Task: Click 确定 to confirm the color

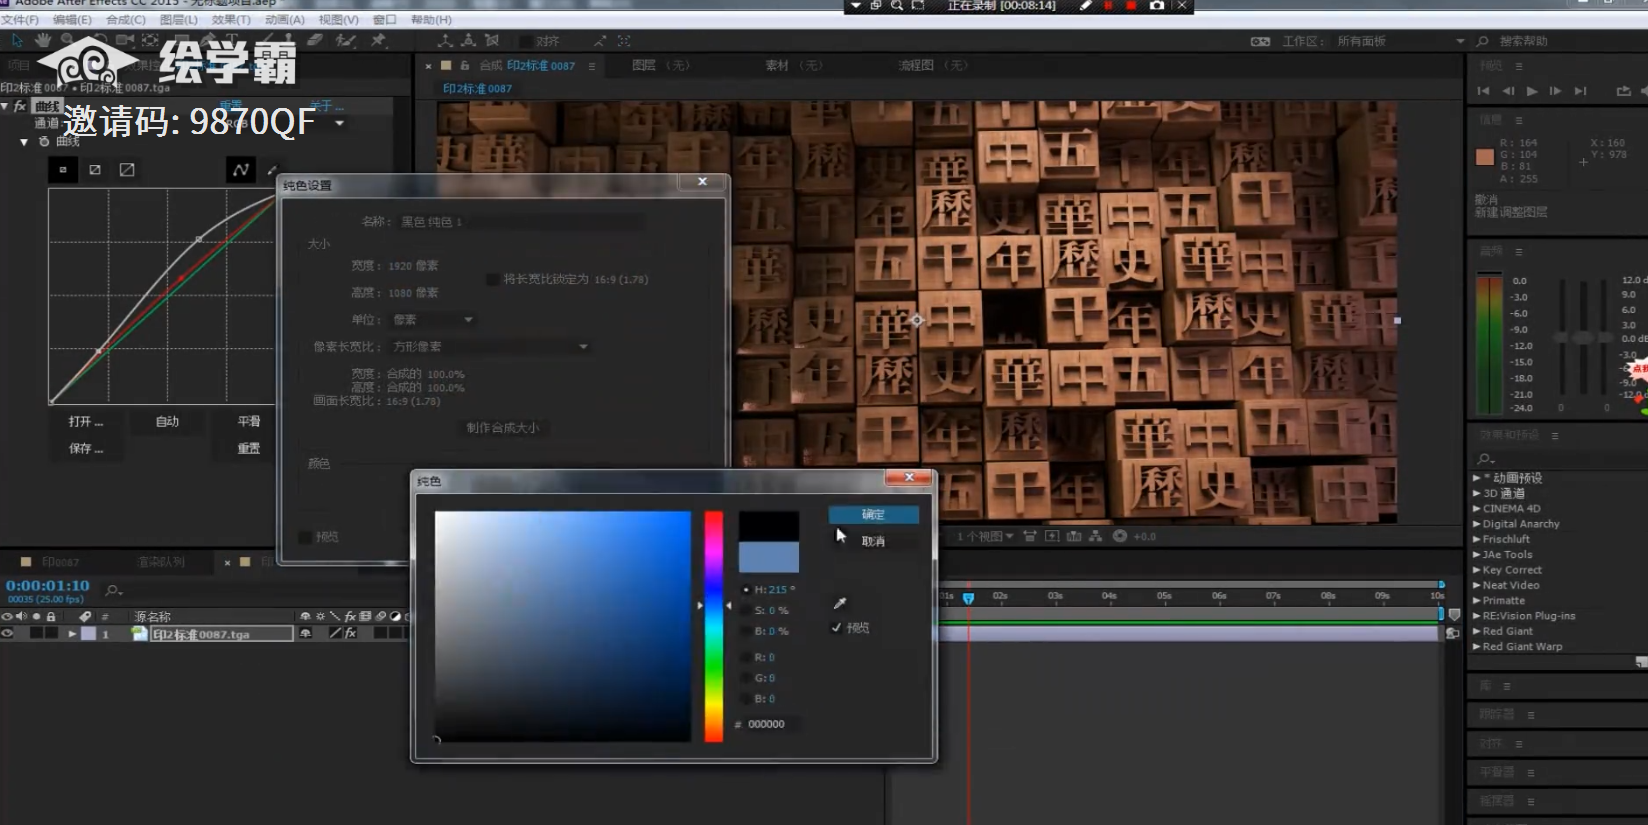Action: 873,514
